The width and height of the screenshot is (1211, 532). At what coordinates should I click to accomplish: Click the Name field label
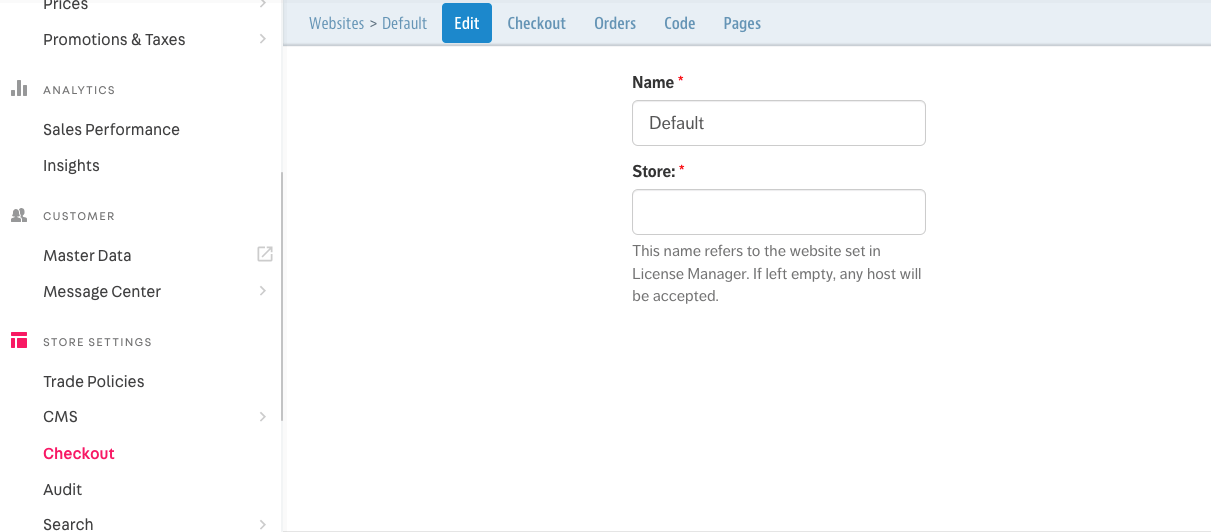[653, 82]
